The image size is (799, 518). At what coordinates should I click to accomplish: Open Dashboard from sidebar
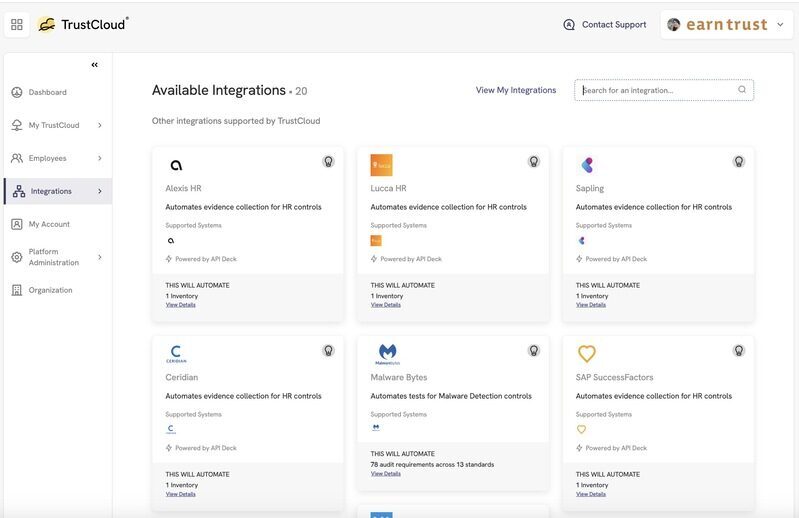[47, 92]
